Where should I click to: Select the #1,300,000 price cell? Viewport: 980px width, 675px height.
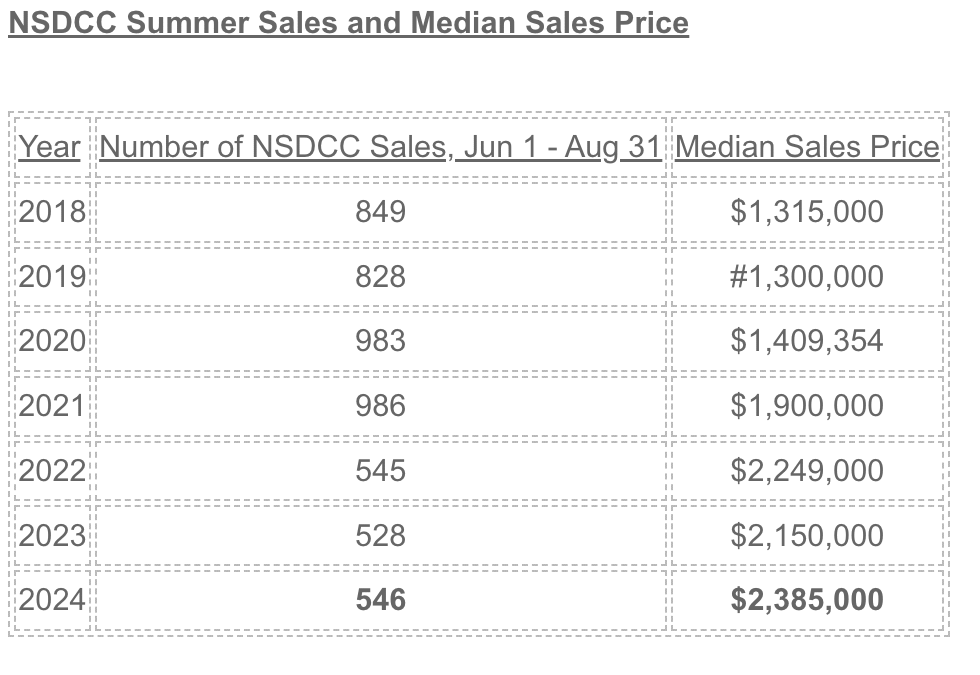[x=807, y=277]
